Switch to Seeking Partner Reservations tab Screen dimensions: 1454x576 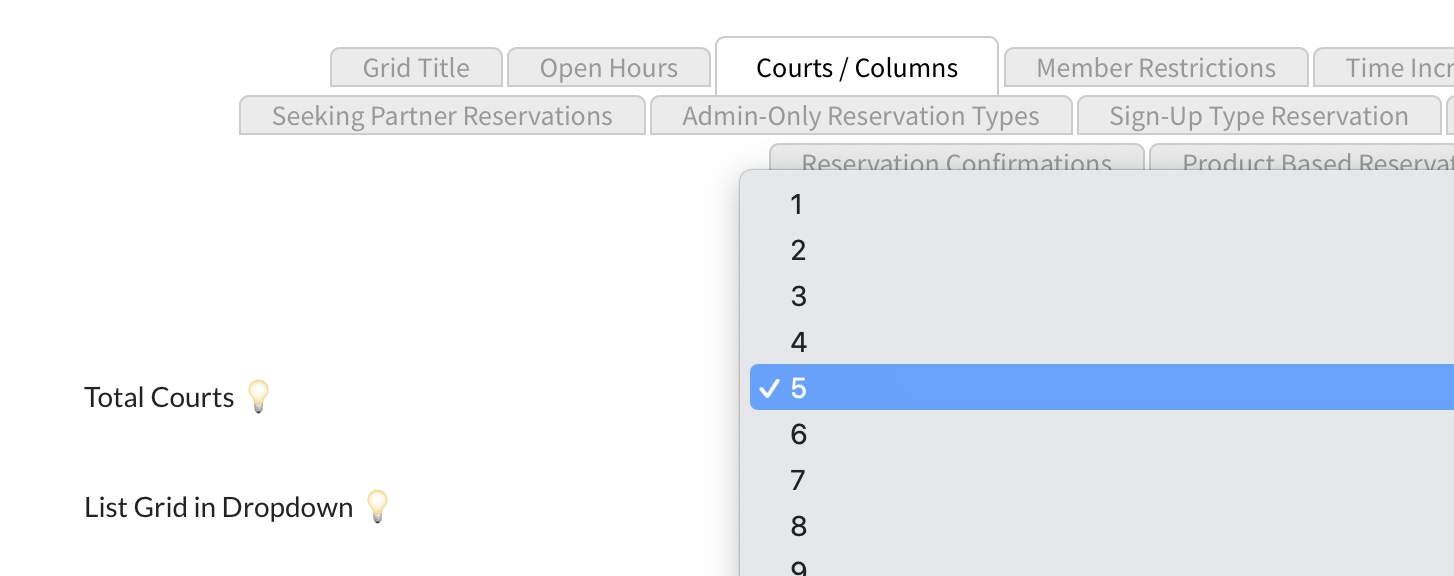click(442, 116)
